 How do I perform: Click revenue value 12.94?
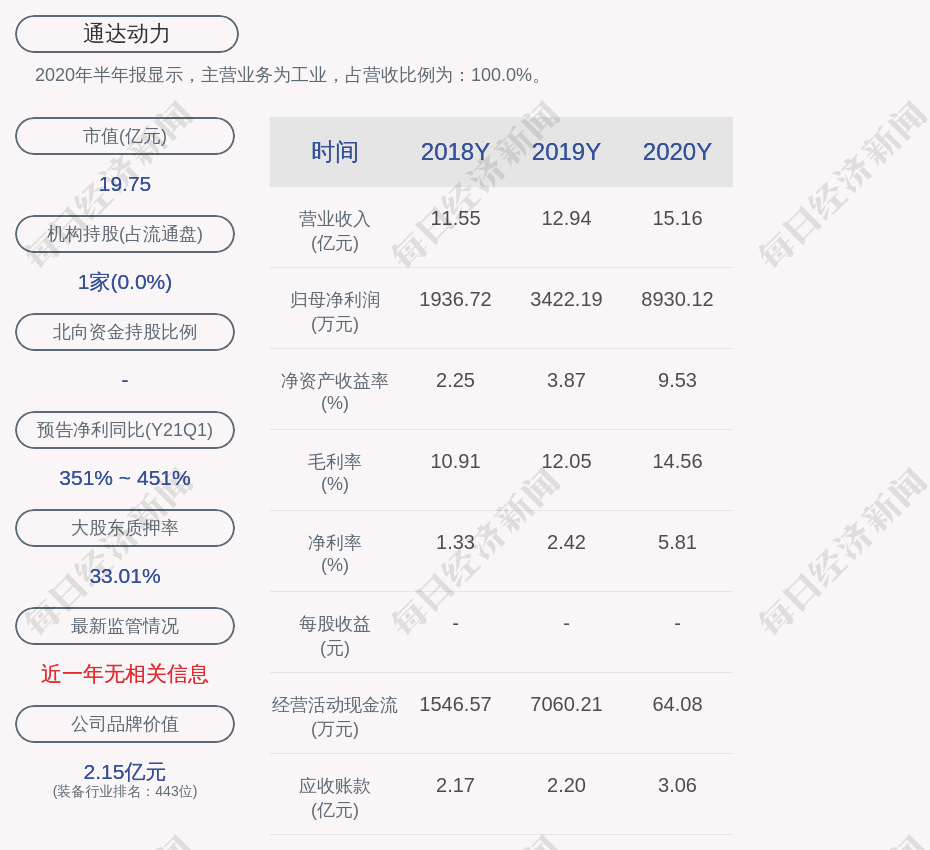click(x=566, y=218)
